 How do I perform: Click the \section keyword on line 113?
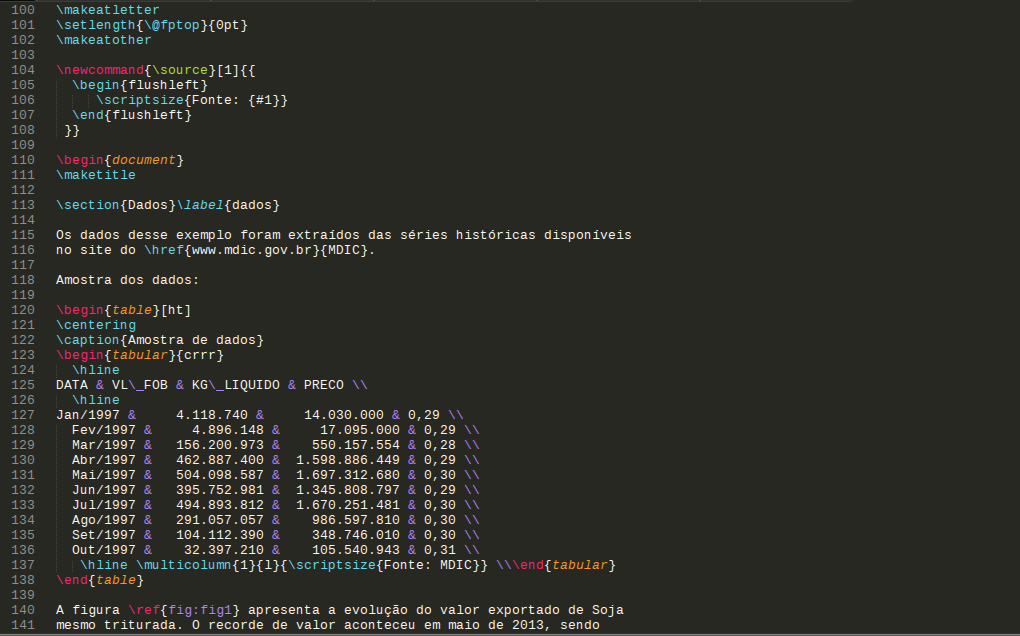88,205
